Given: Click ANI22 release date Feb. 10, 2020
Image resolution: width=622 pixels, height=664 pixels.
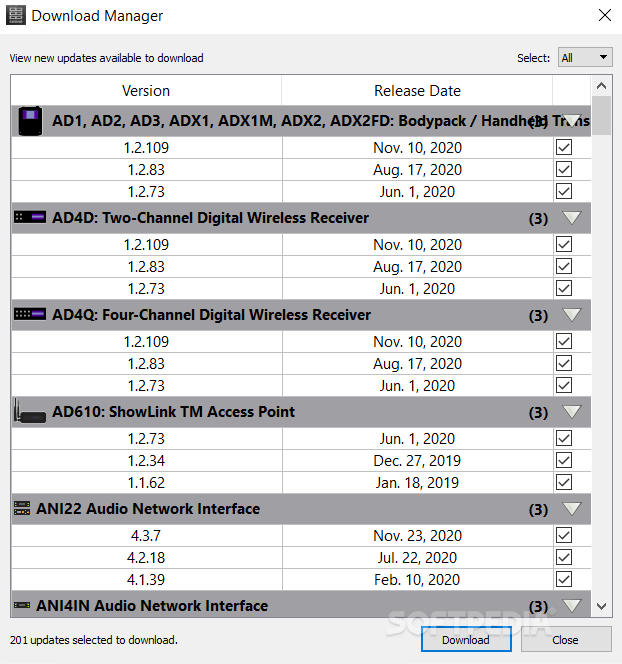Looking at the screenshot, I should (417, 579).
